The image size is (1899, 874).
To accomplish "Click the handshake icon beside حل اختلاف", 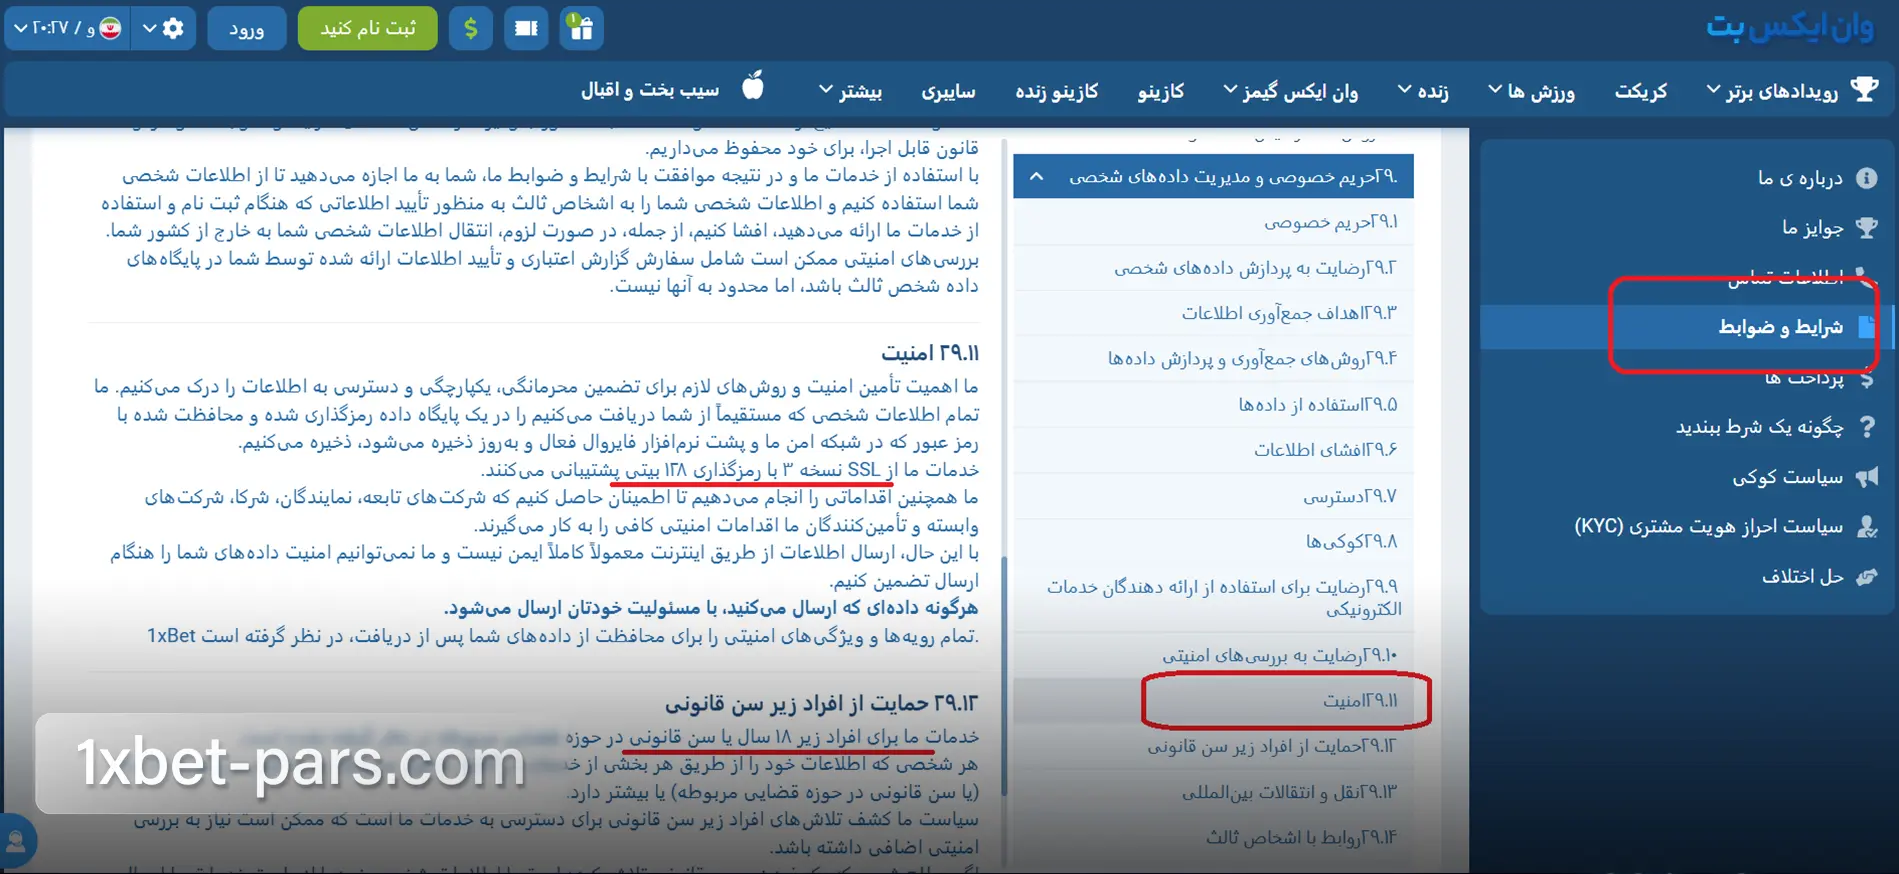I will 1866,576.
